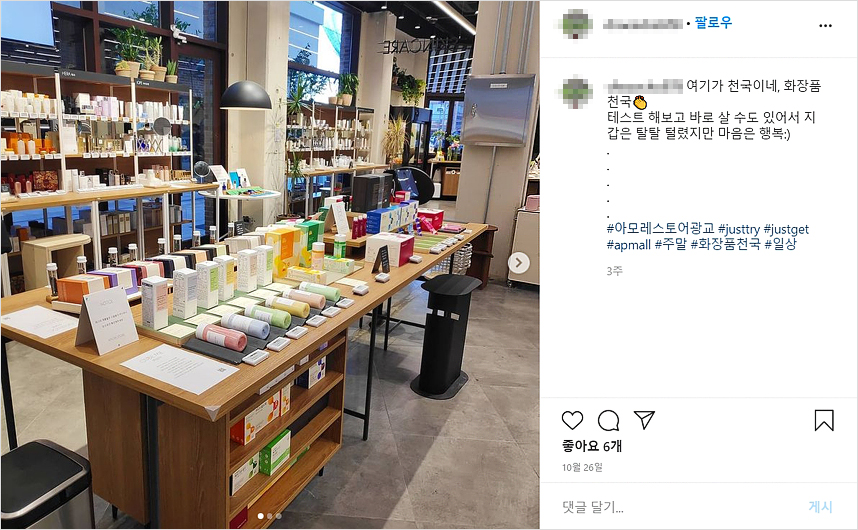This screenshot has height=530, width=858.
Task: Share the post with the paper plane icon
Action: (644, 420)
